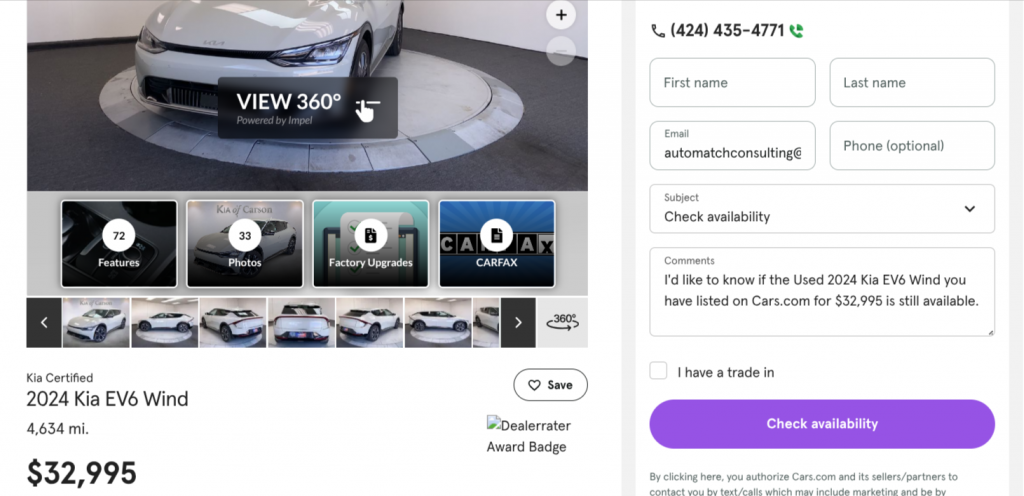The image size is (1024, 496).
Task: Open the 33 Photos card
Action: 245,243
